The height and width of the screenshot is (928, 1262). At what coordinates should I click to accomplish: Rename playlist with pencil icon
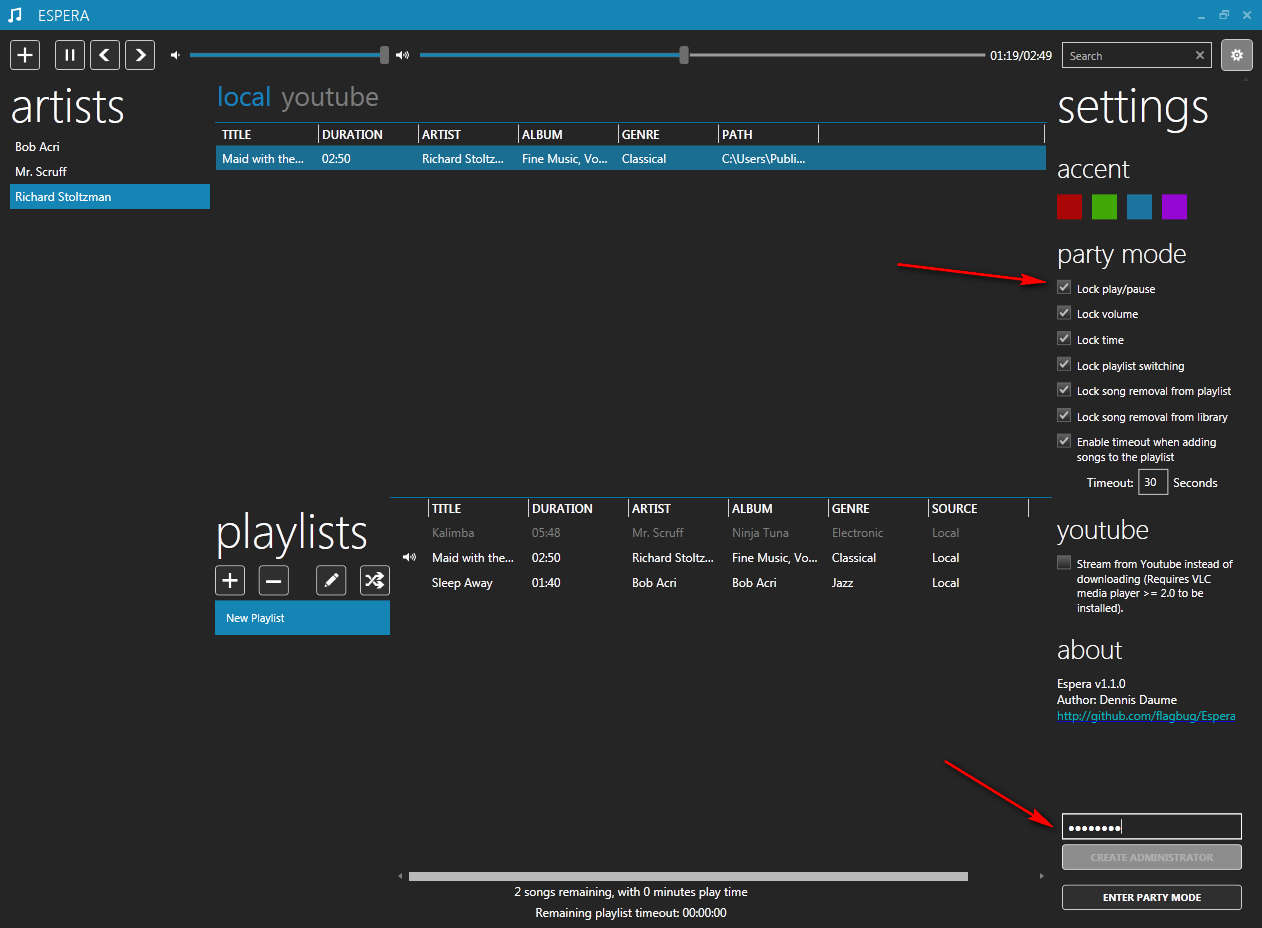(x=331, y=580)
